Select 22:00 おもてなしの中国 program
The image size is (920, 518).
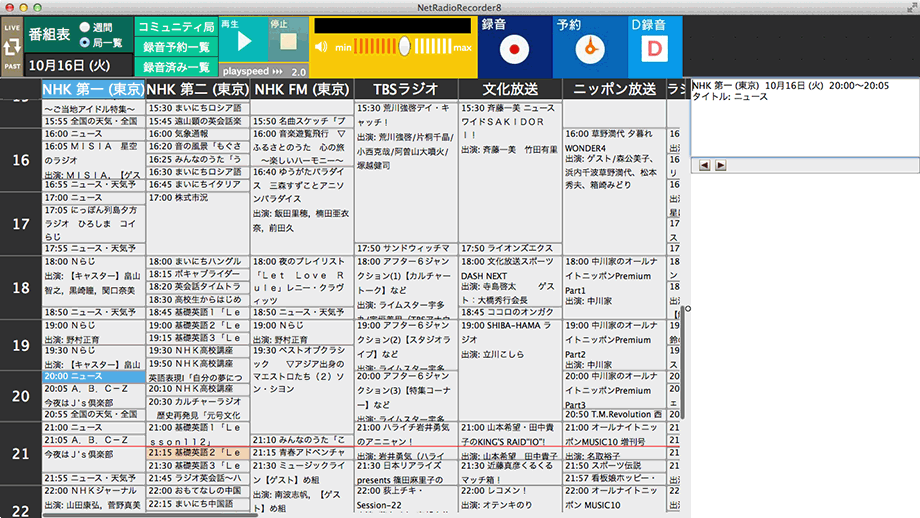(198, 491)
